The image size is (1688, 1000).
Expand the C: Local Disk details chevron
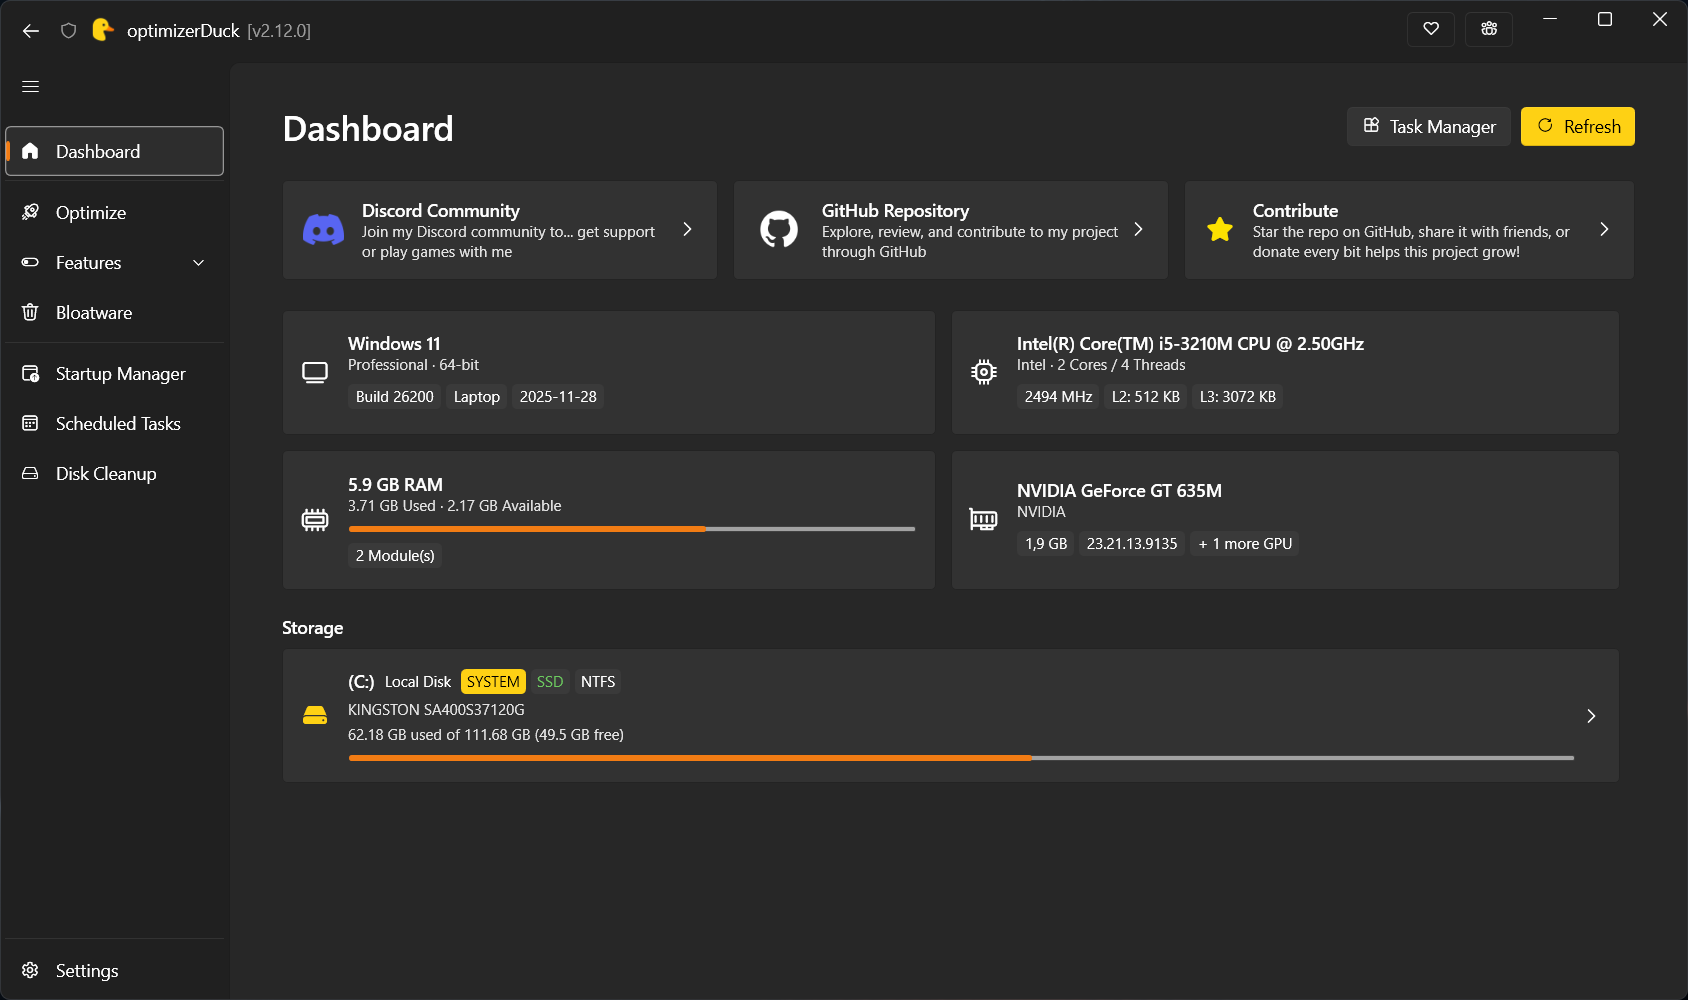(1591, 716)
